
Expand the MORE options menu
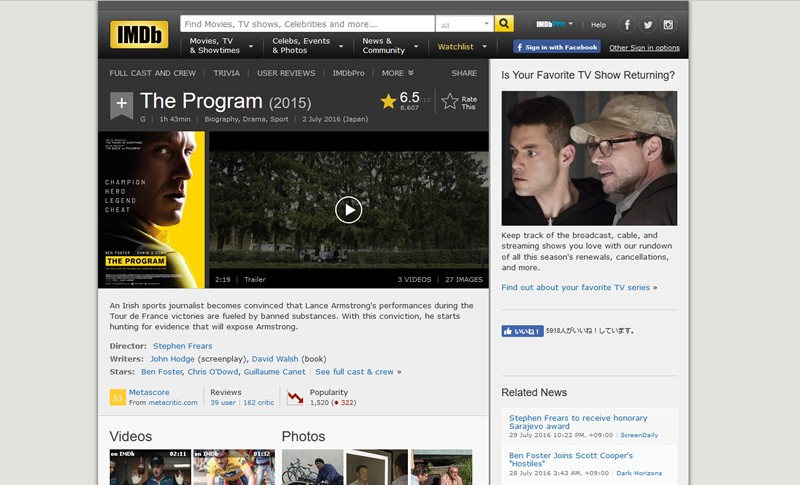(x=397, y=73)
